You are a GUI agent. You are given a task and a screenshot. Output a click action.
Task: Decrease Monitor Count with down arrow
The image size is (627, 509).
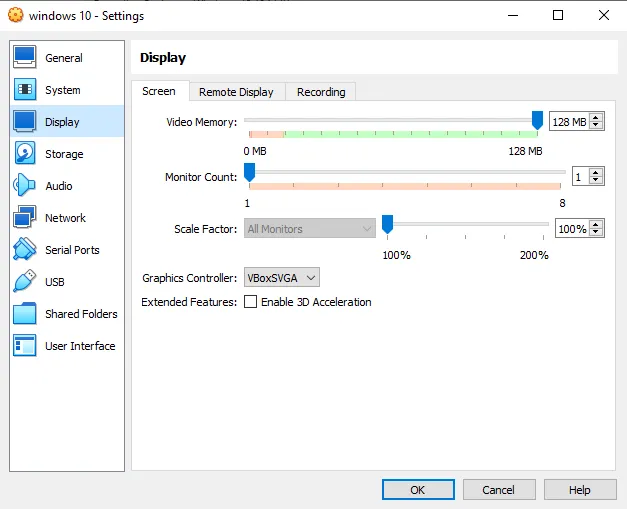596,180
